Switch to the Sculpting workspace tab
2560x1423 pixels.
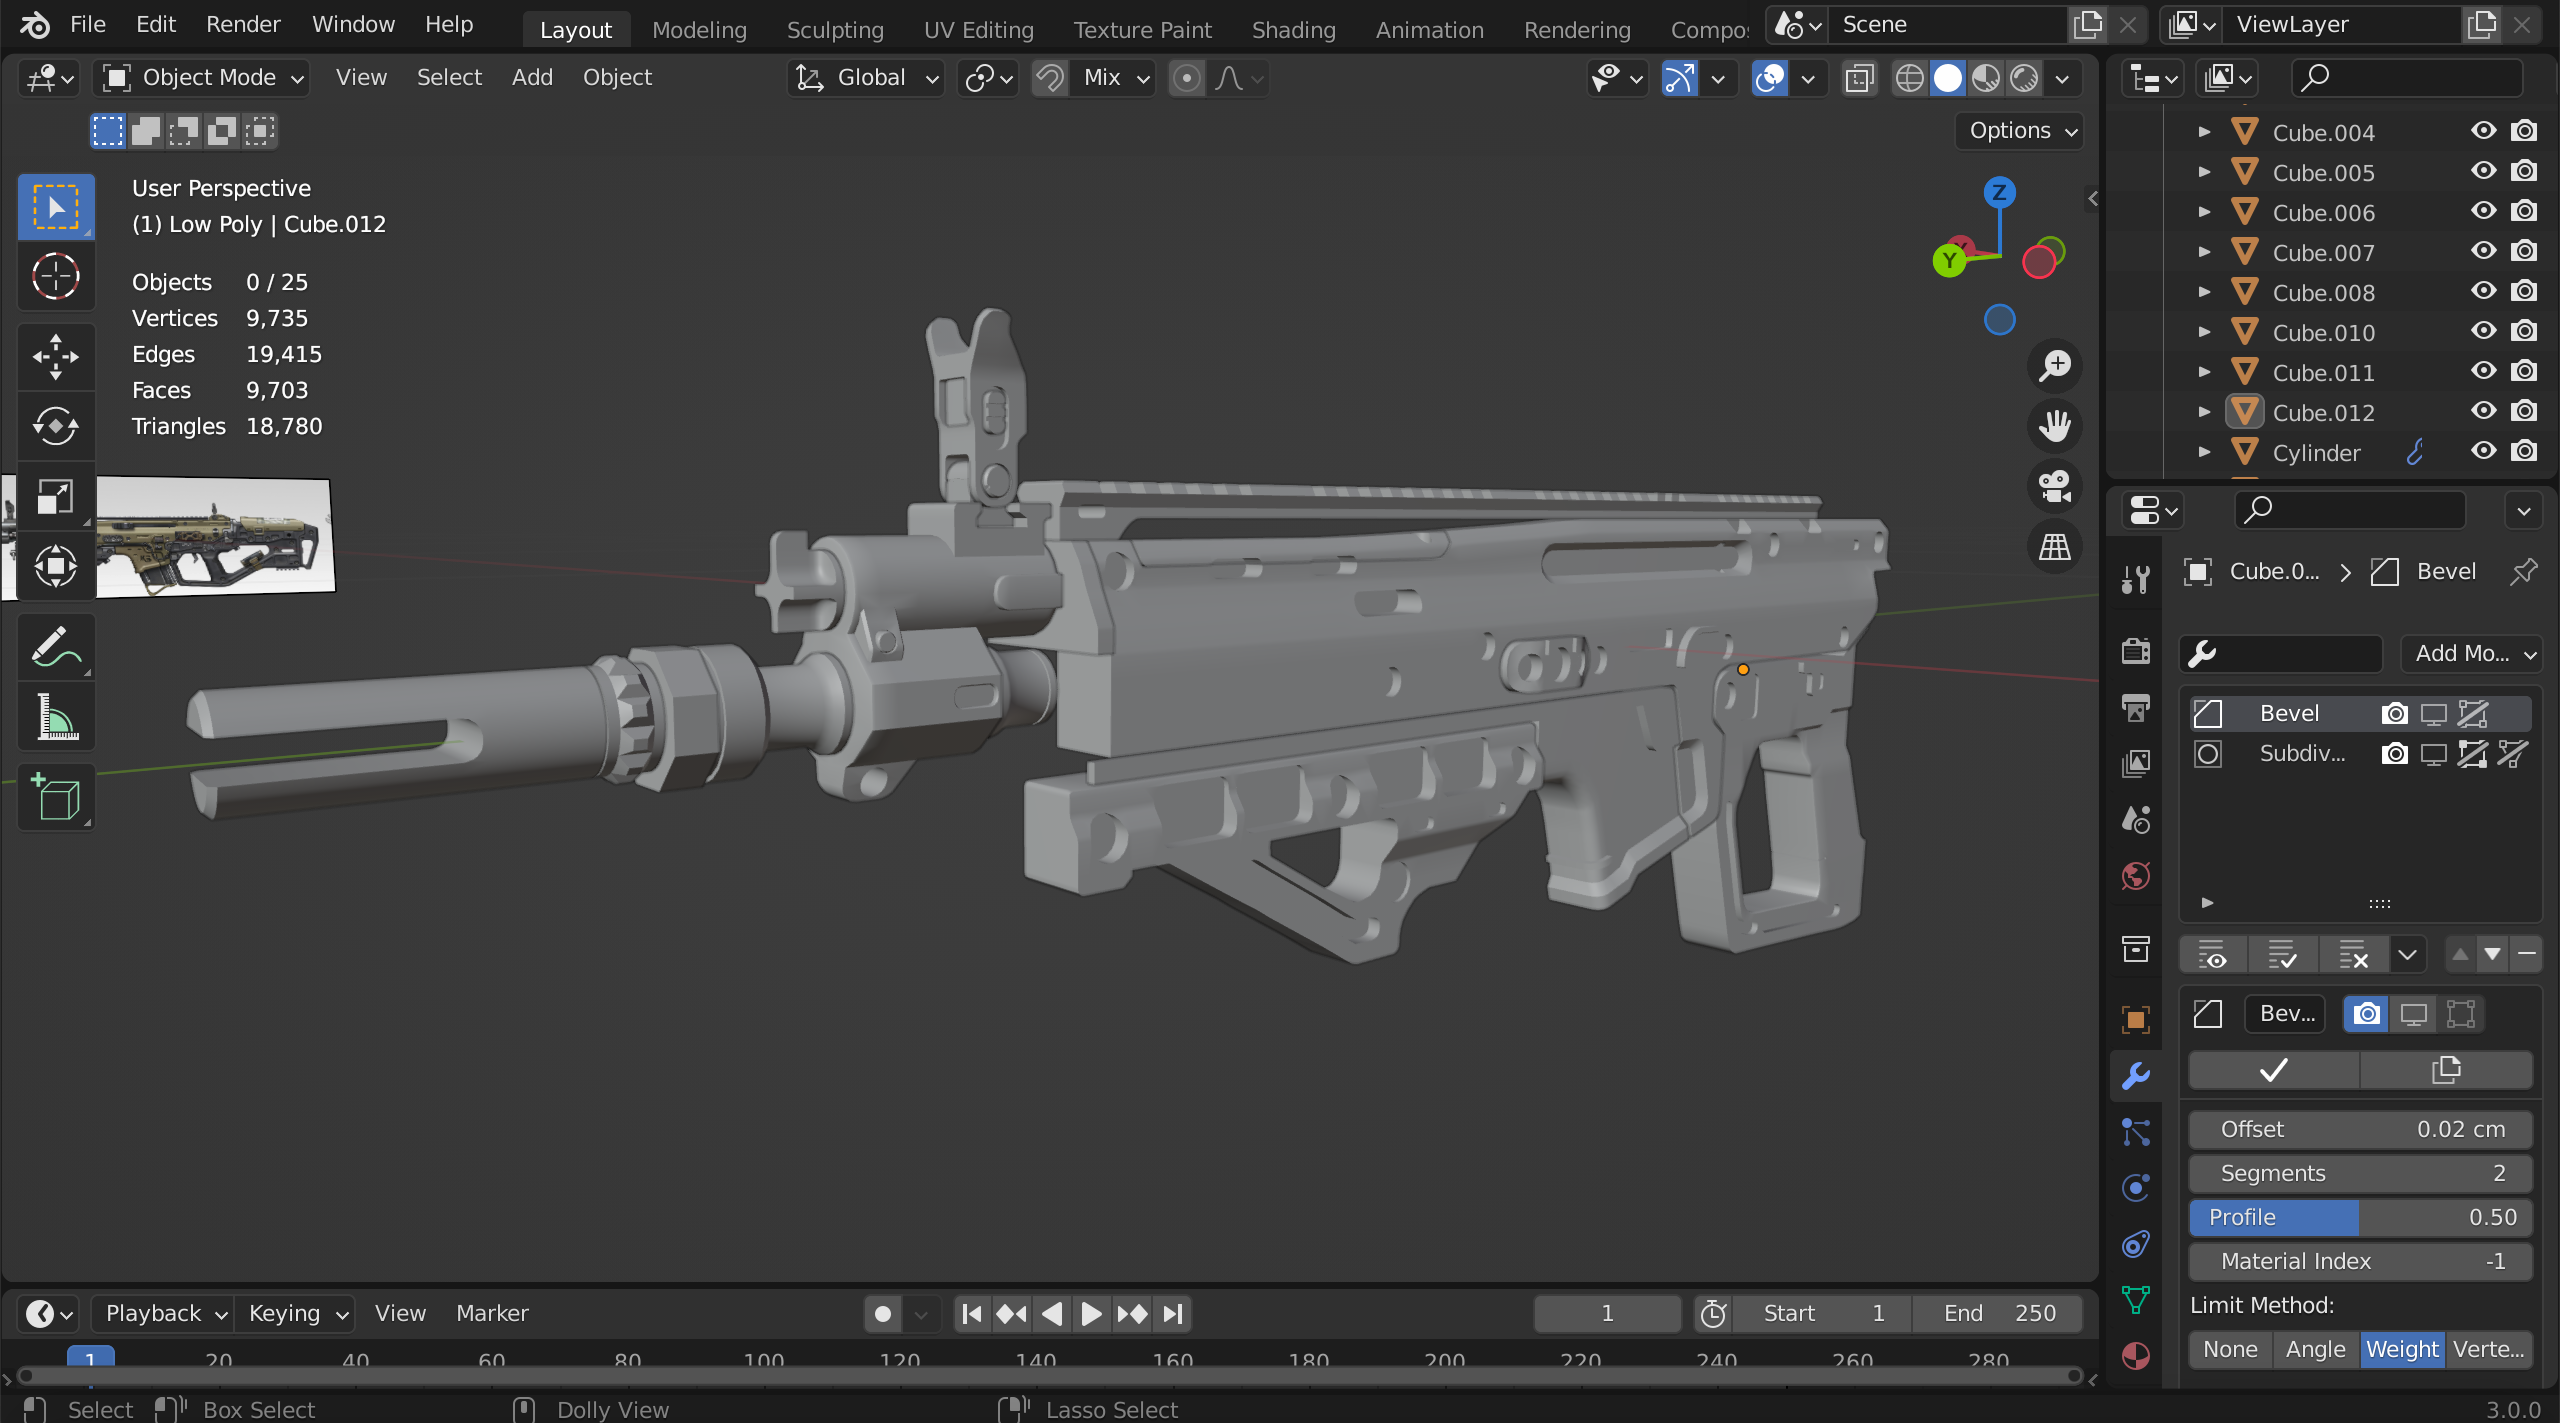click(835, 30)
